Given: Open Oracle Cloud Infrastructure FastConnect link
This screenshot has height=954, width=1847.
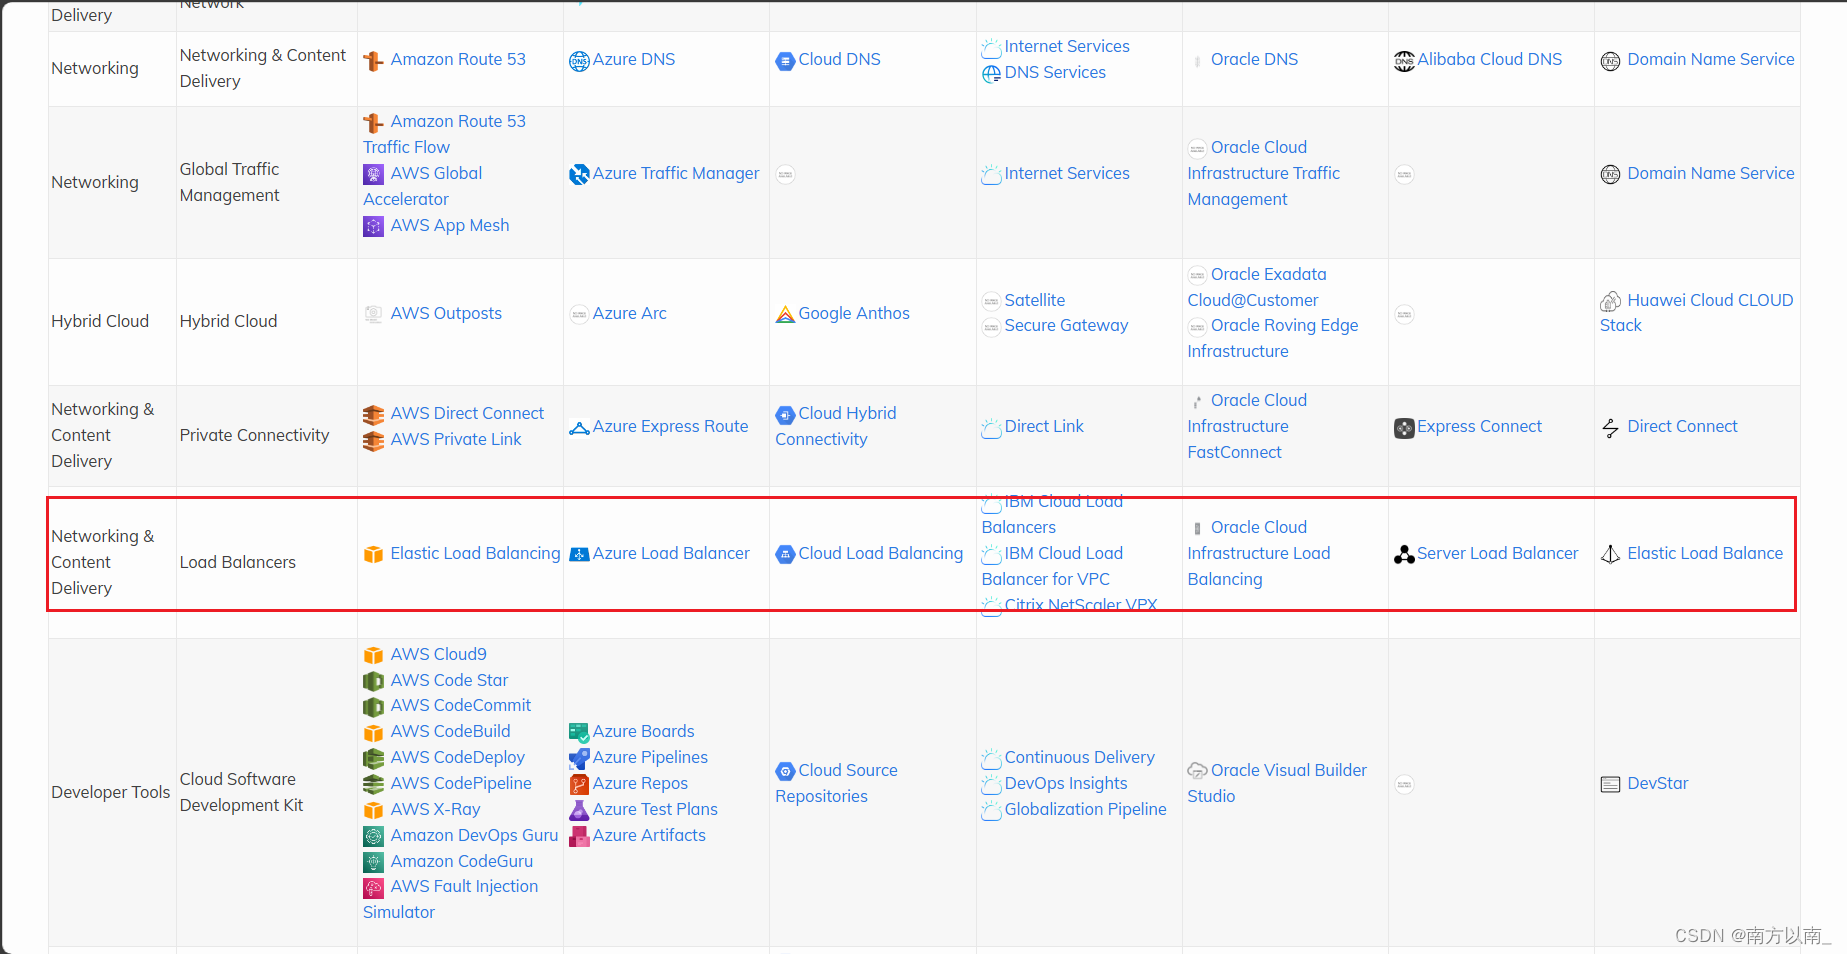Looking at the screenshot, I should pos(1247,427).
